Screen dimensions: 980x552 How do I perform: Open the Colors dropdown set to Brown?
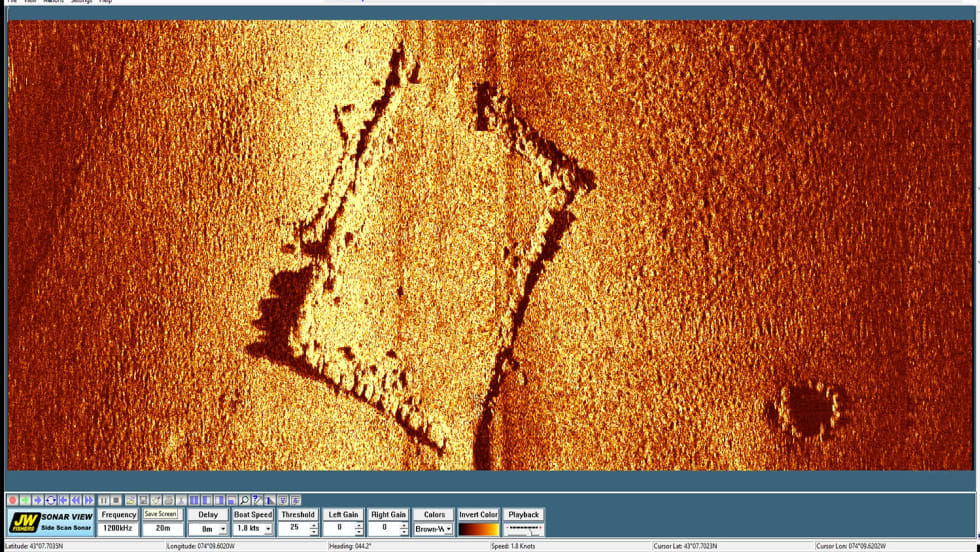tap(447, 529)
